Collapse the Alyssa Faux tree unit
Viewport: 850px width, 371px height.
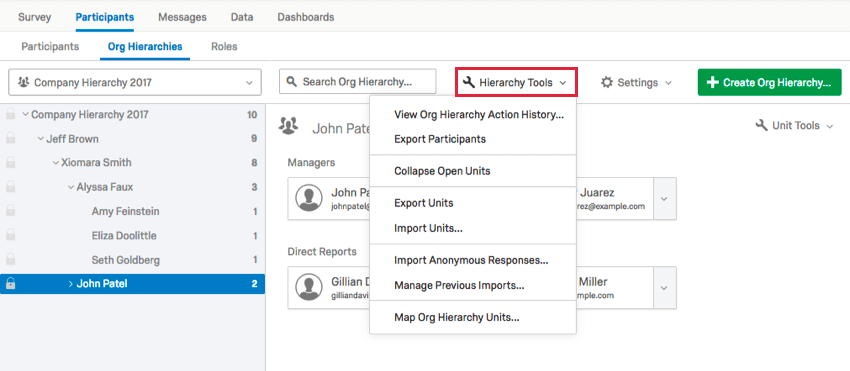(x=70, y=187)
